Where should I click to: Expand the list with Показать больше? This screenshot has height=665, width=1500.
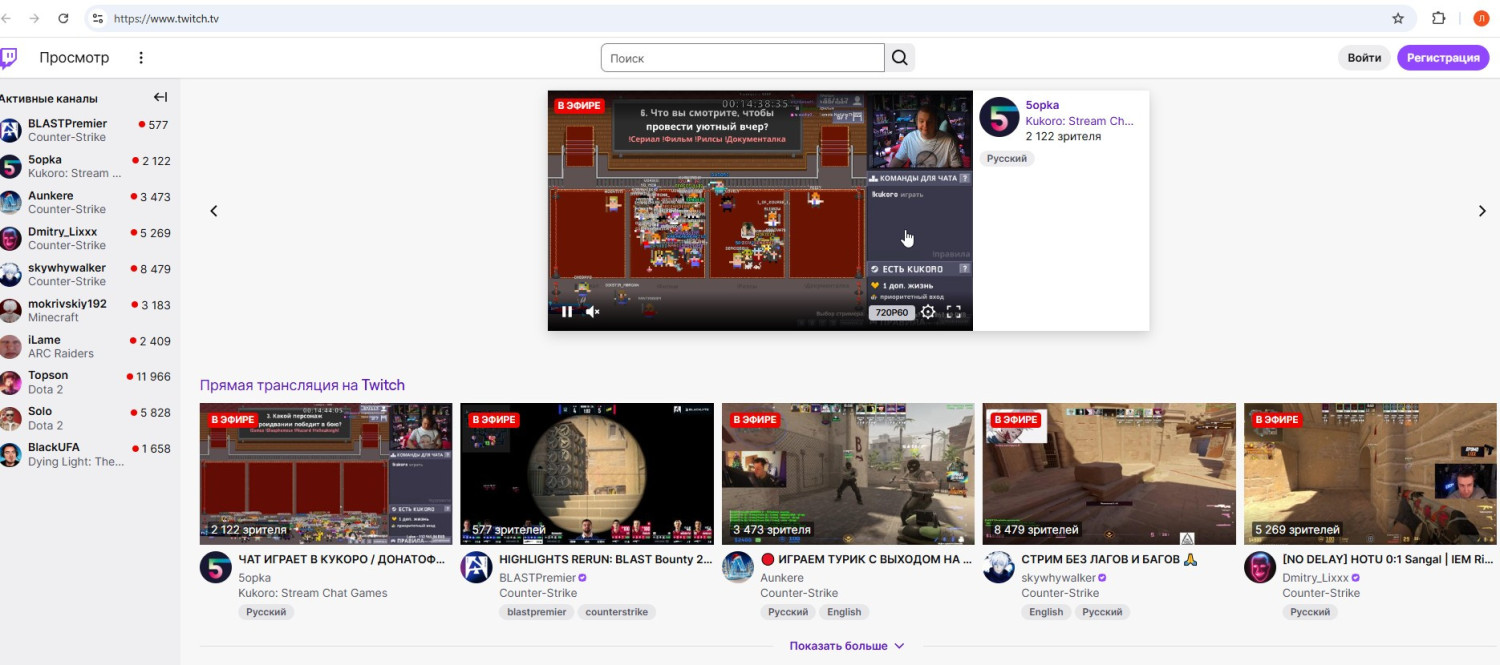[x=846, y=646]
